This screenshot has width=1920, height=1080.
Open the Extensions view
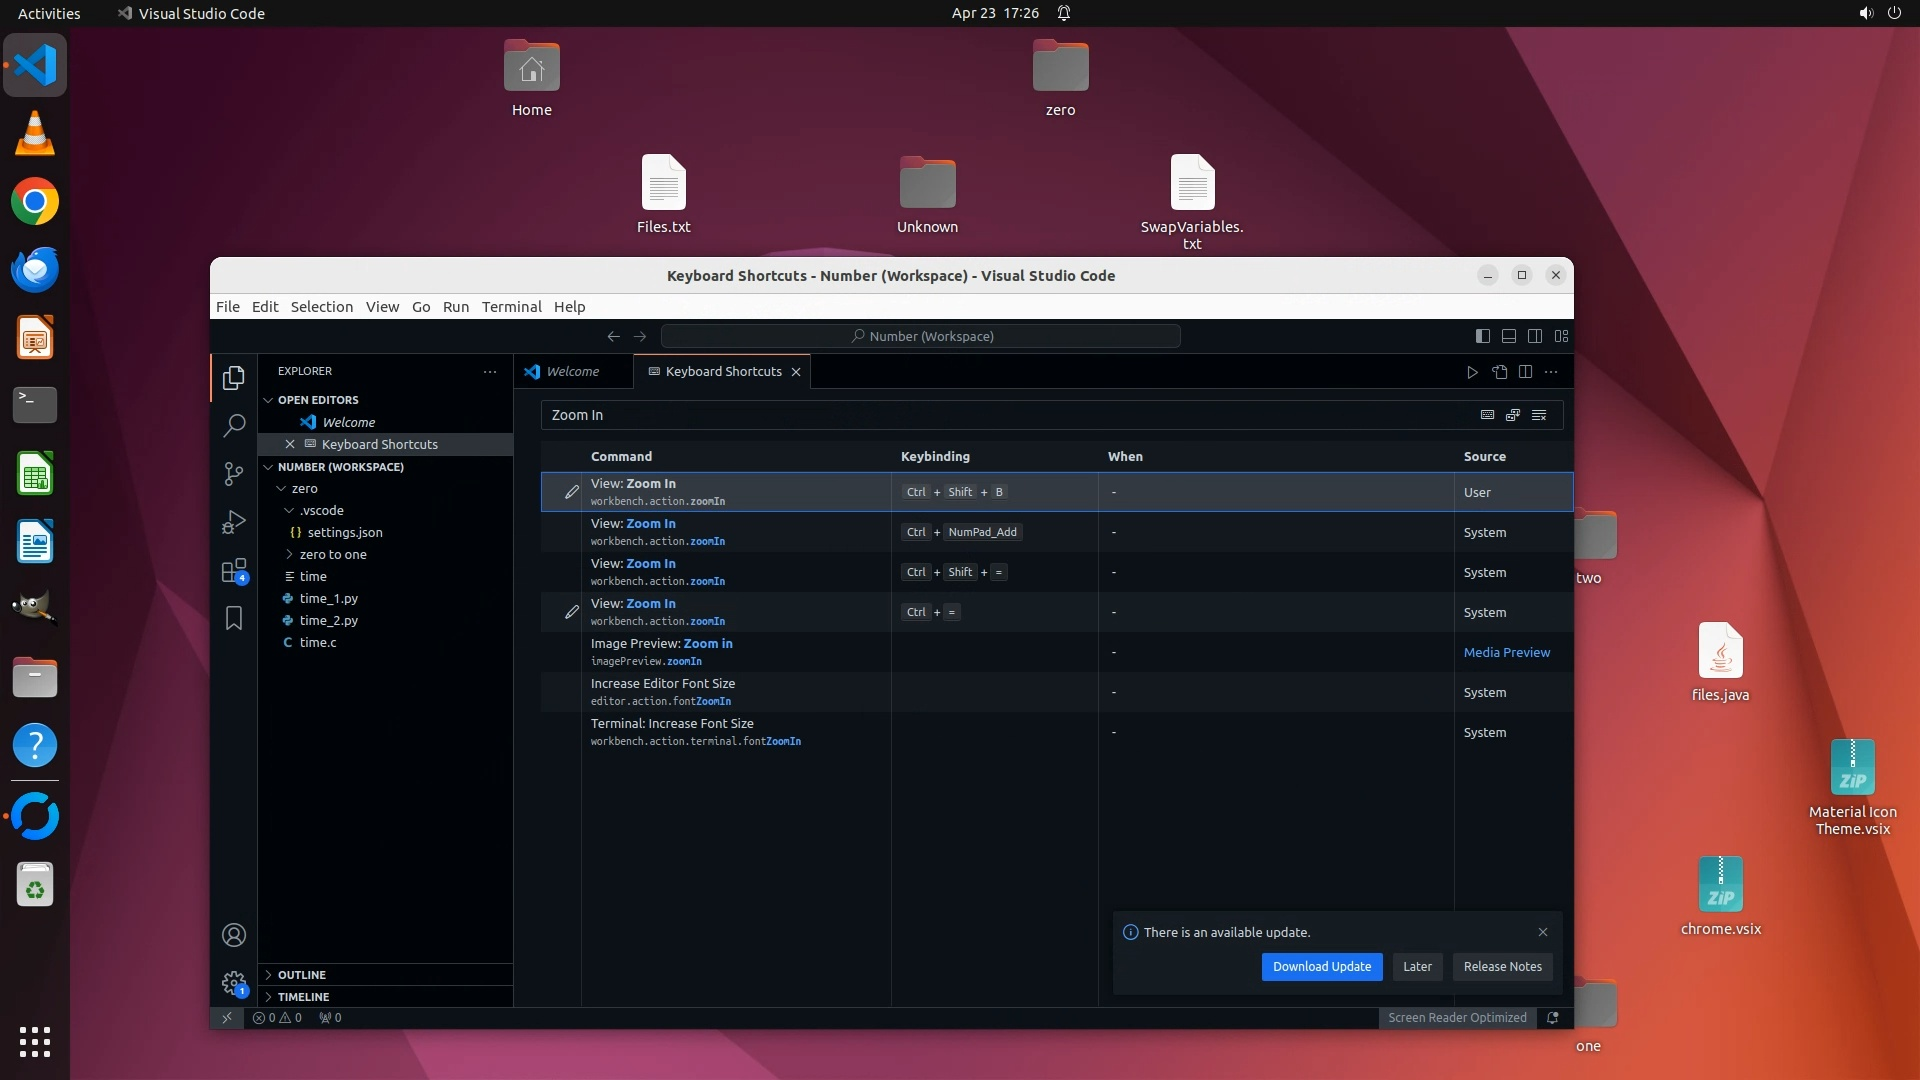[x=234, y=571]
